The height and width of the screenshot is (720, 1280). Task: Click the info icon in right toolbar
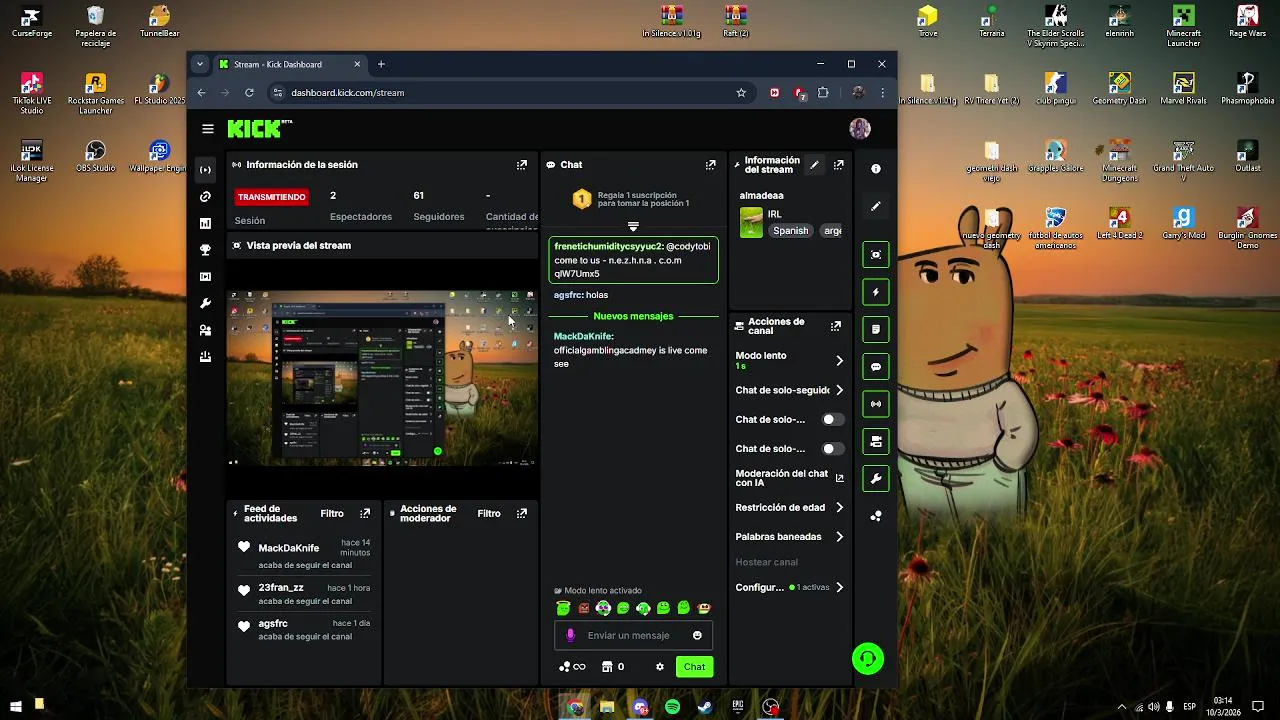tap(876, 169)
